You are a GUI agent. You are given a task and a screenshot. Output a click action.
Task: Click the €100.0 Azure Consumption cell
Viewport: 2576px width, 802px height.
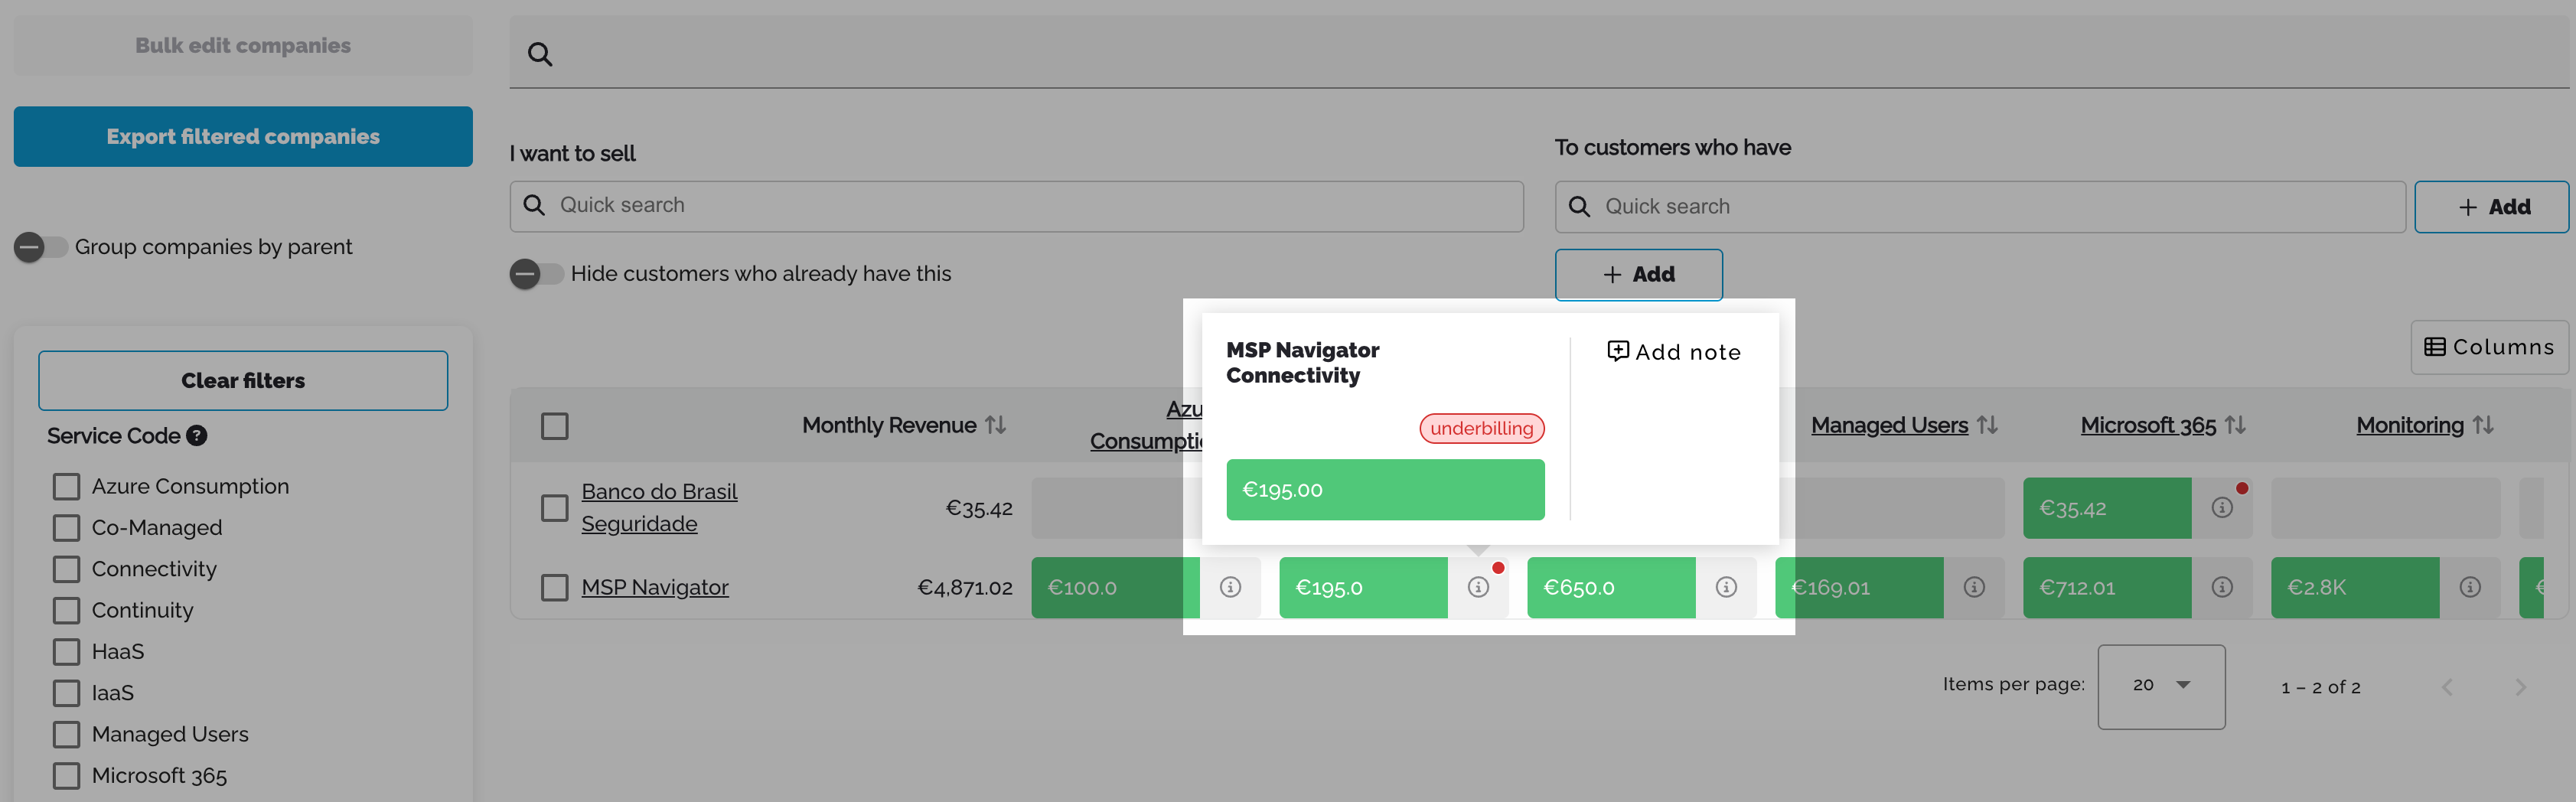click(1115, 587)
